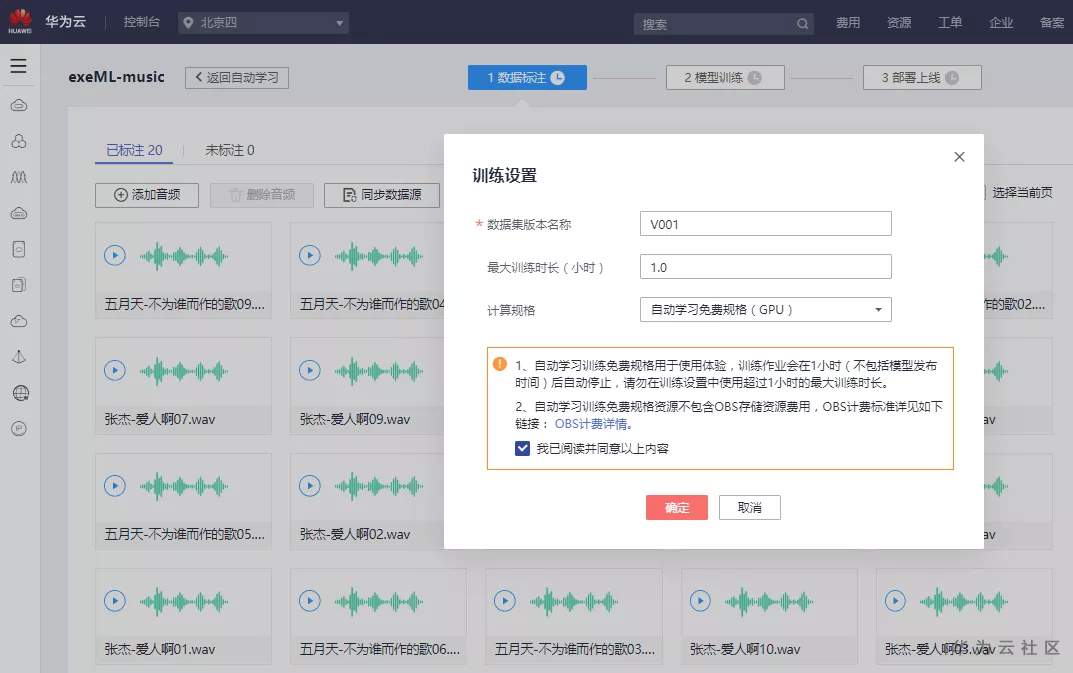Click 返回自动学习 button

point(237,77)
